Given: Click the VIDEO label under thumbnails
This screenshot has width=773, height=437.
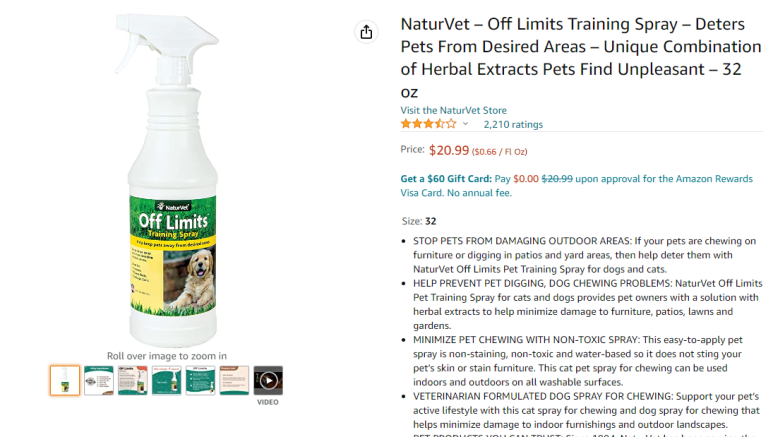Looking at the screenshot, I should pyautogui.click(x=268, y=402).
